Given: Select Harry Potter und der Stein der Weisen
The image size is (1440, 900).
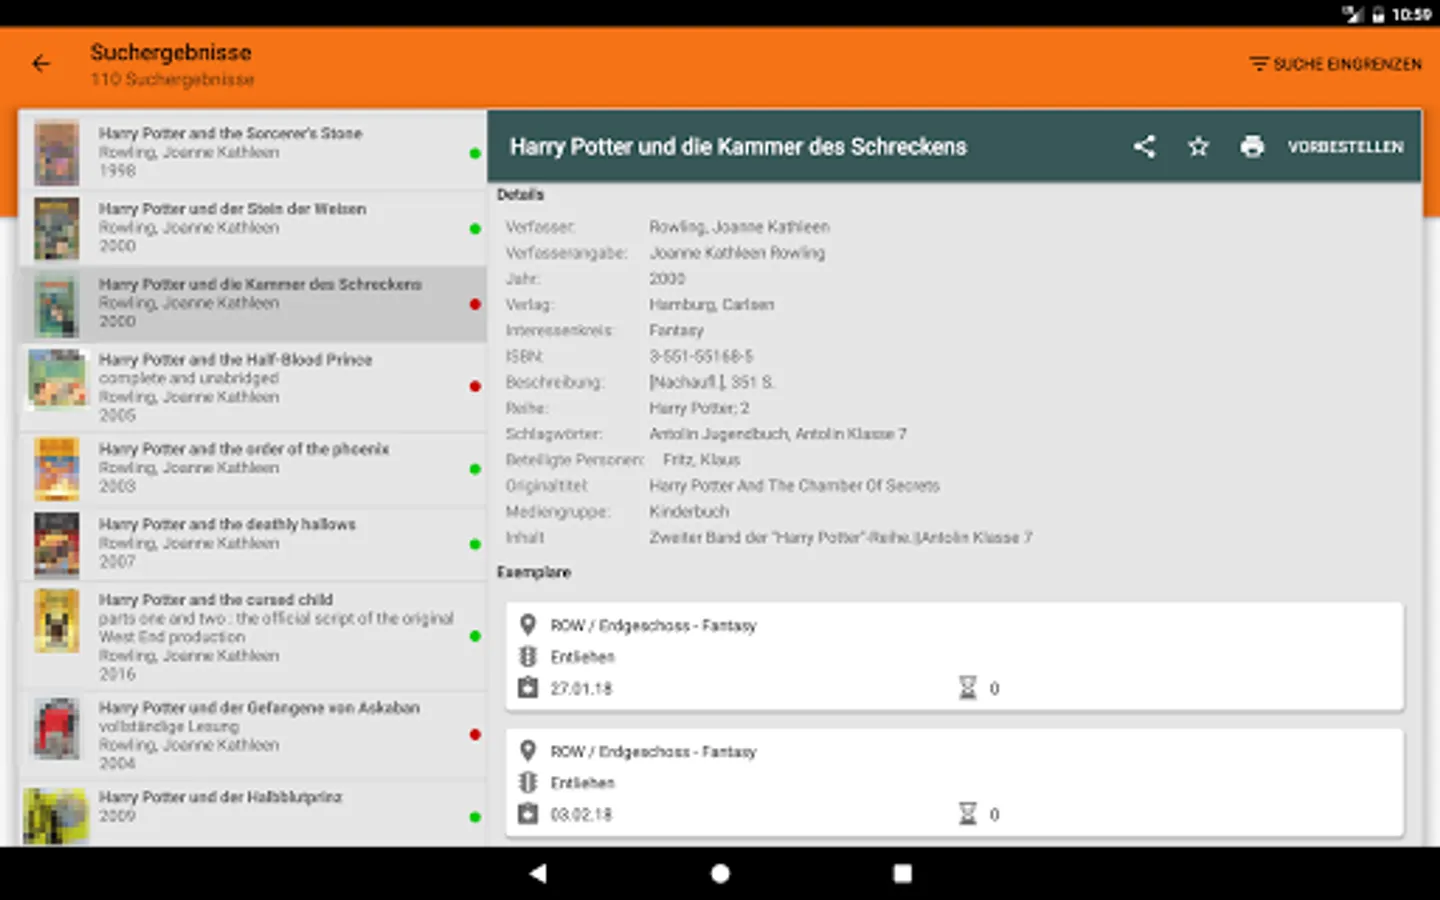Looking at the screenshot, I should click(x=253, y=228).
